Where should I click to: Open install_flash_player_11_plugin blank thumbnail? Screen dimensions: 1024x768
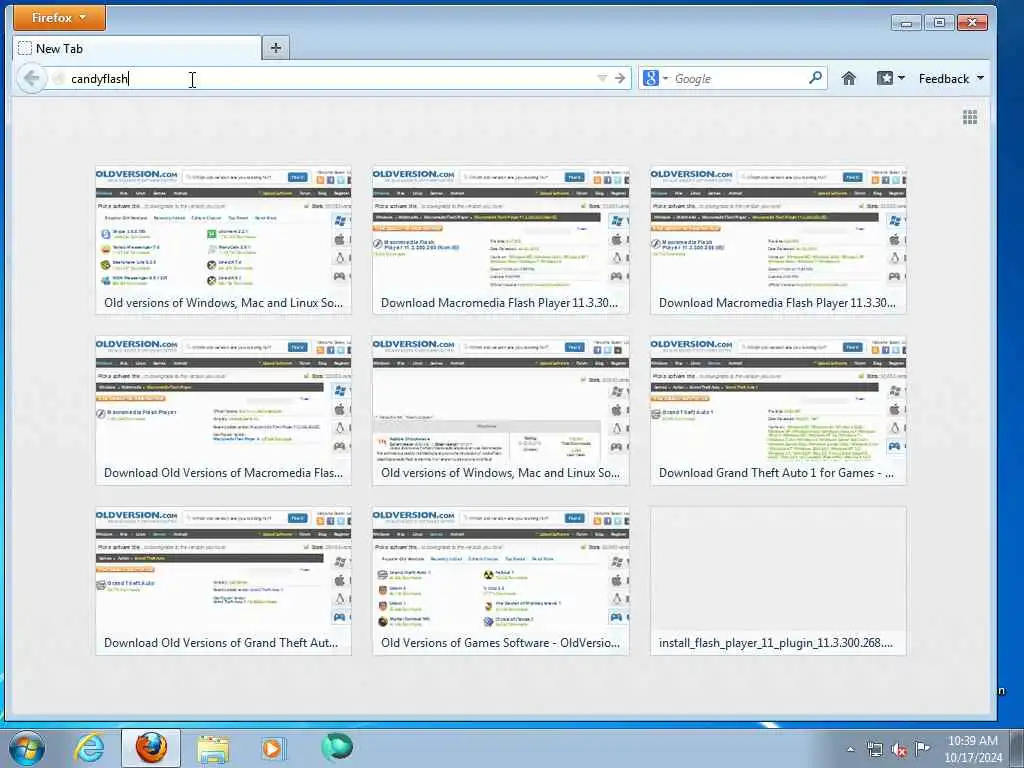(778, 581)
